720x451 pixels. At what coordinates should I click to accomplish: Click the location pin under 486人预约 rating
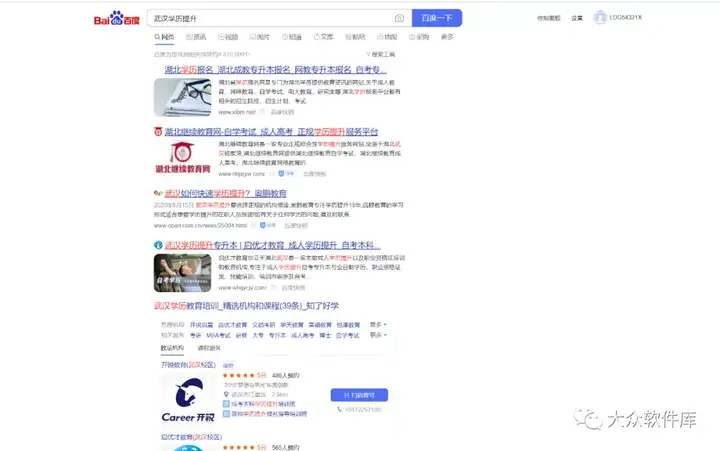226,395
